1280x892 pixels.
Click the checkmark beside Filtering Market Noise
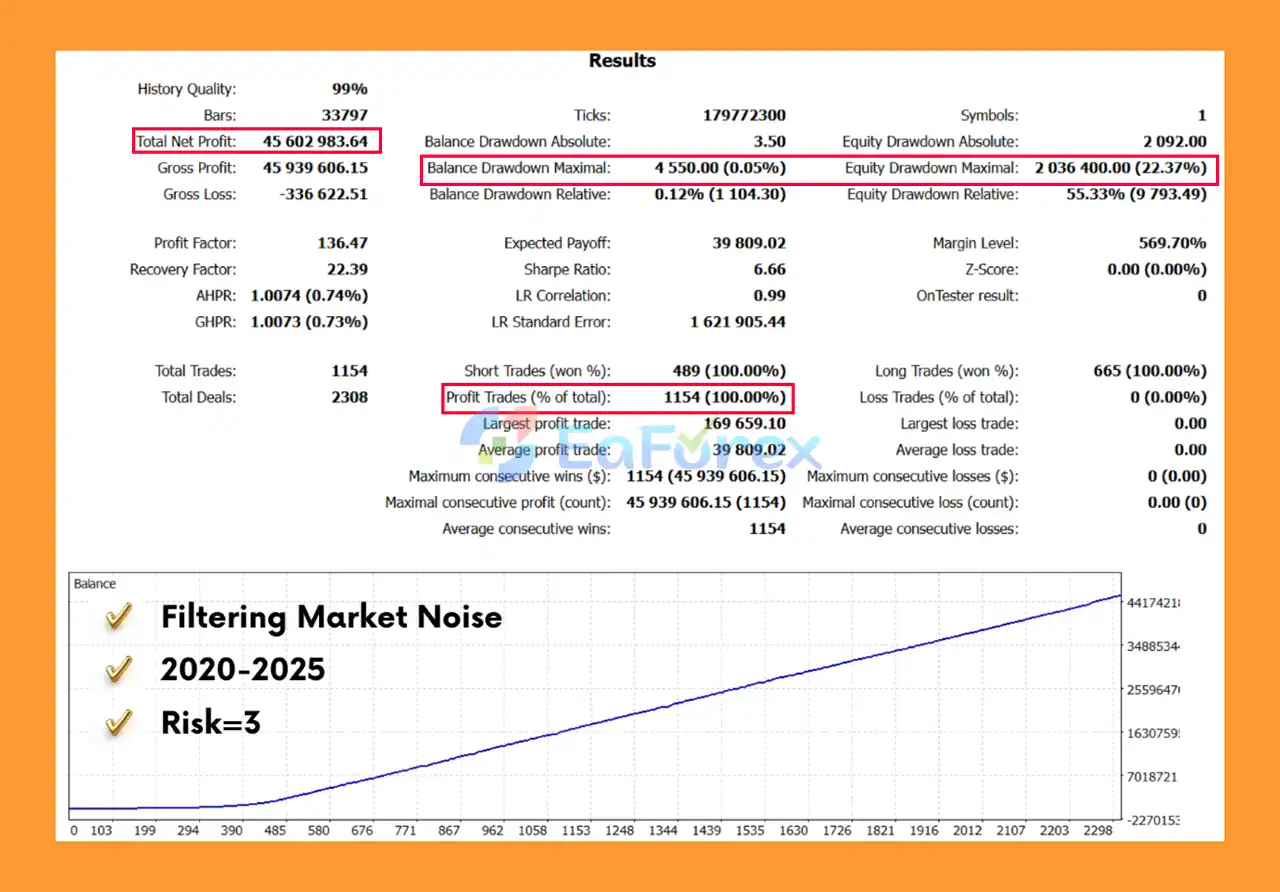pyautogui.click(x=119, y=619)
